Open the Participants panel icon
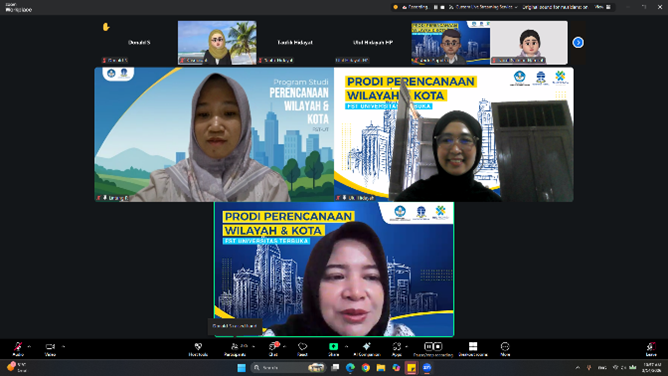 pos(235,347)
